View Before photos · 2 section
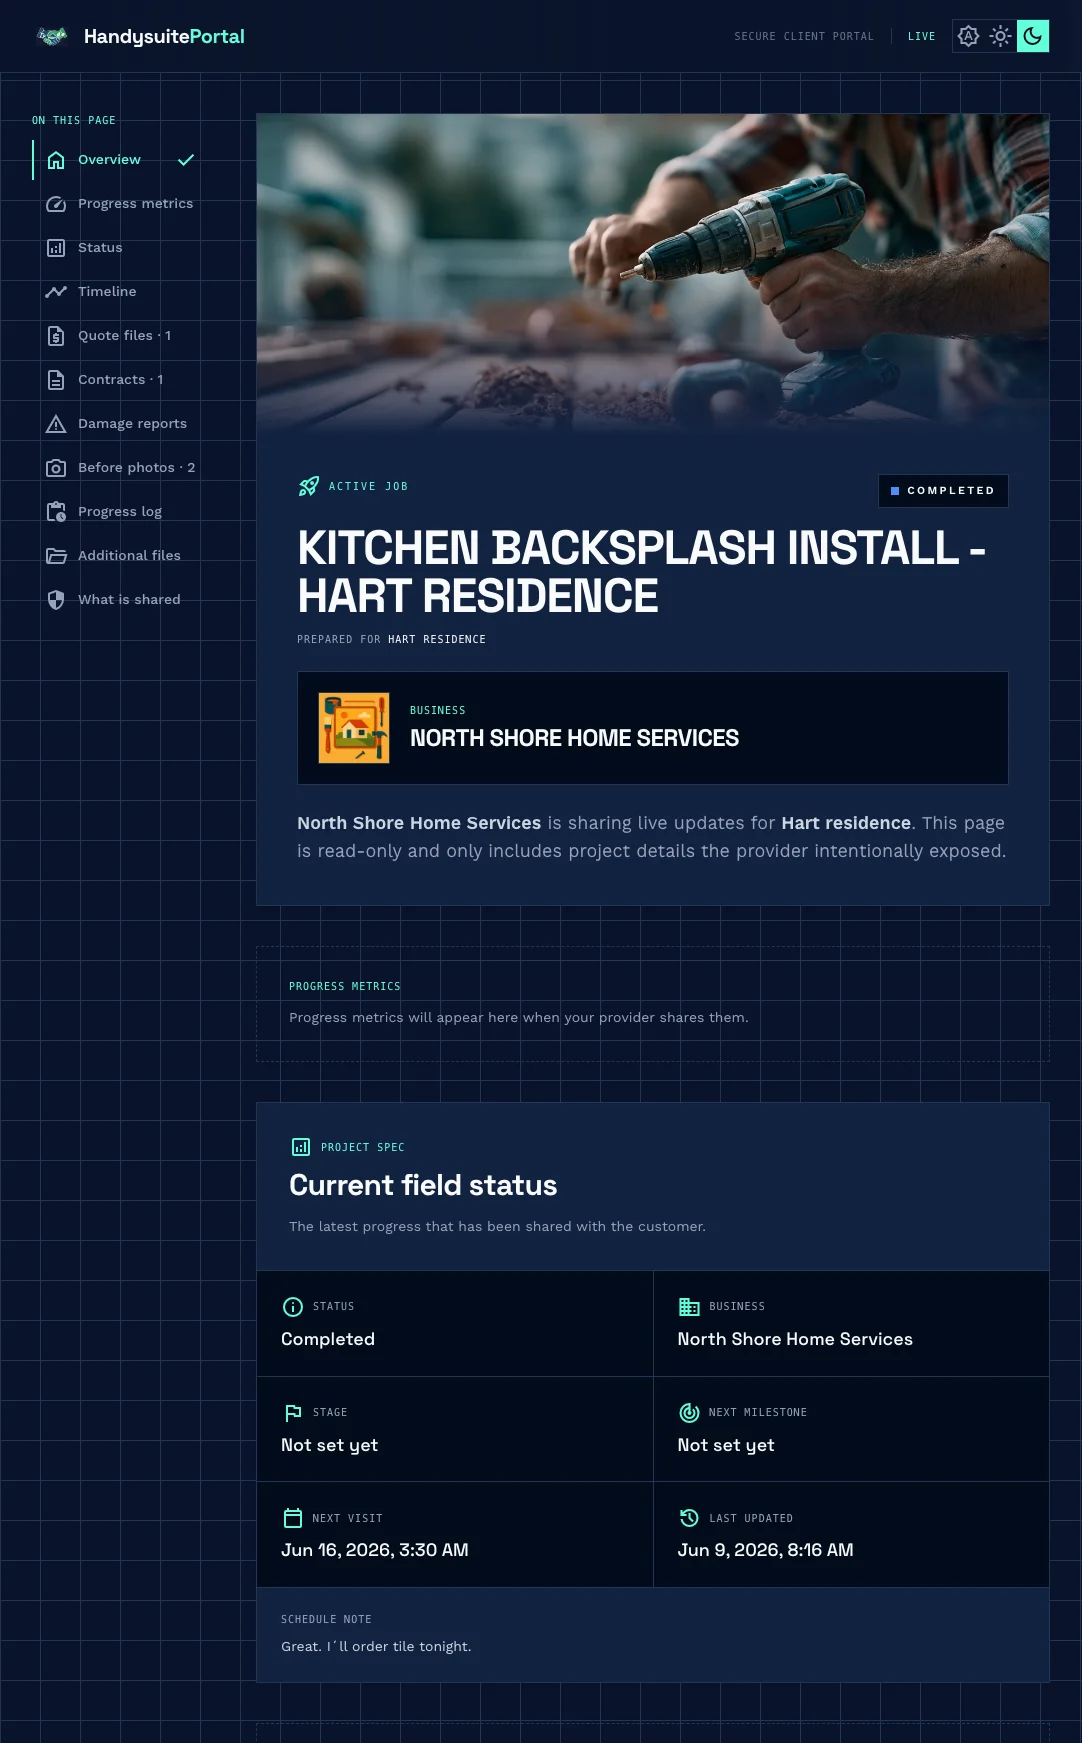 121,468
